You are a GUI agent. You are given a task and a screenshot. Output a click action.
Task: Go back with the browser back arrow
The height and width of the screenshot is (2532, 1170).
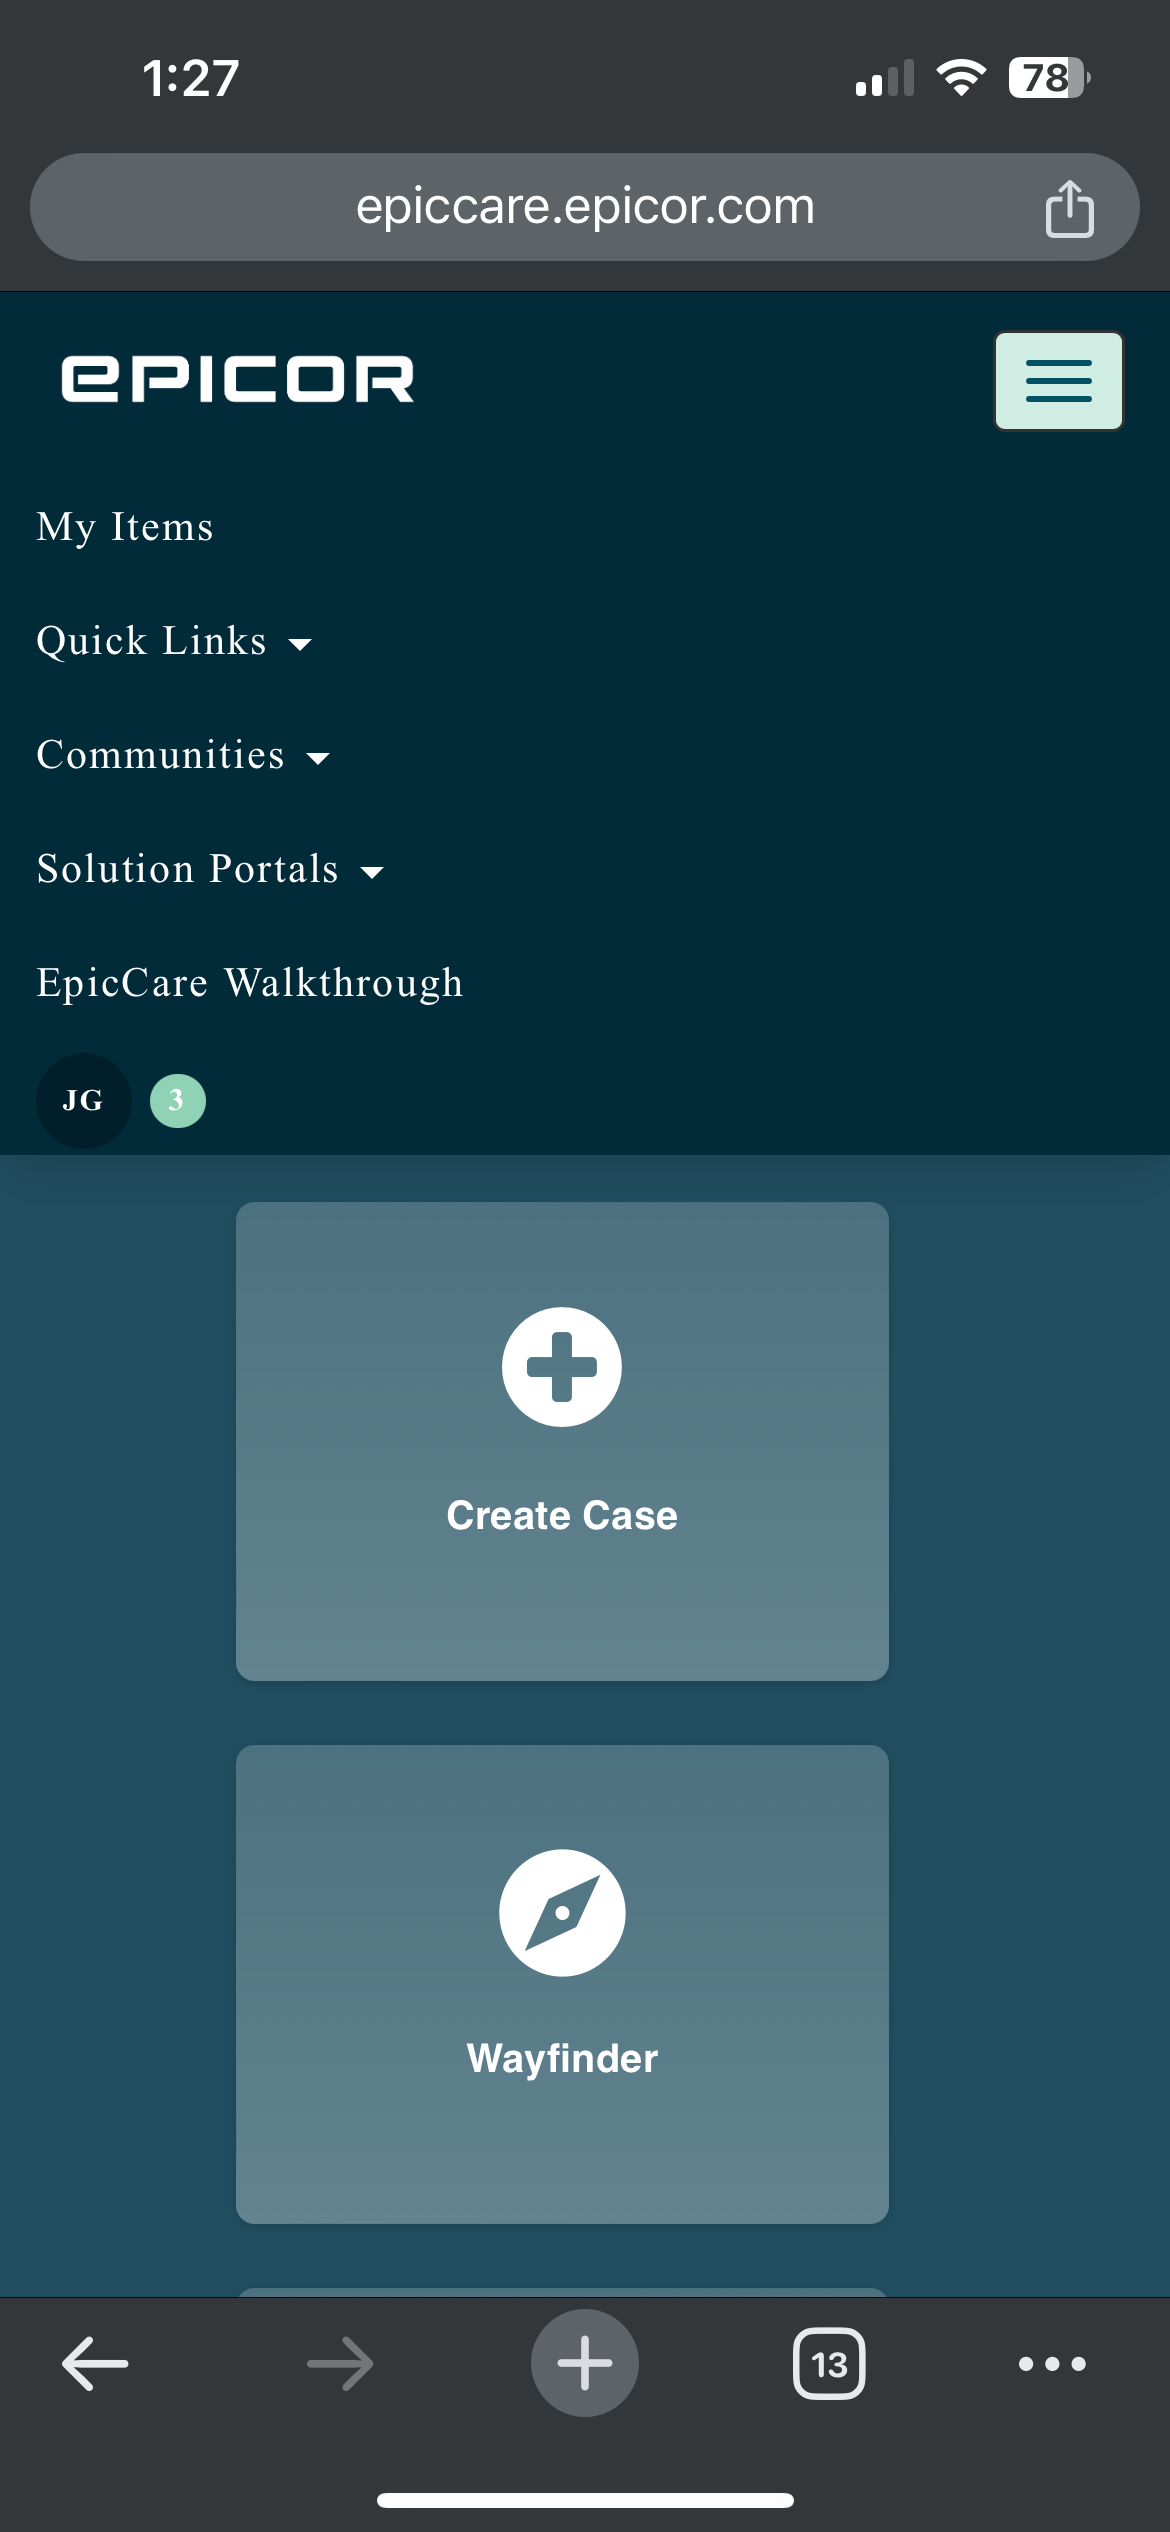point(95,2364)
